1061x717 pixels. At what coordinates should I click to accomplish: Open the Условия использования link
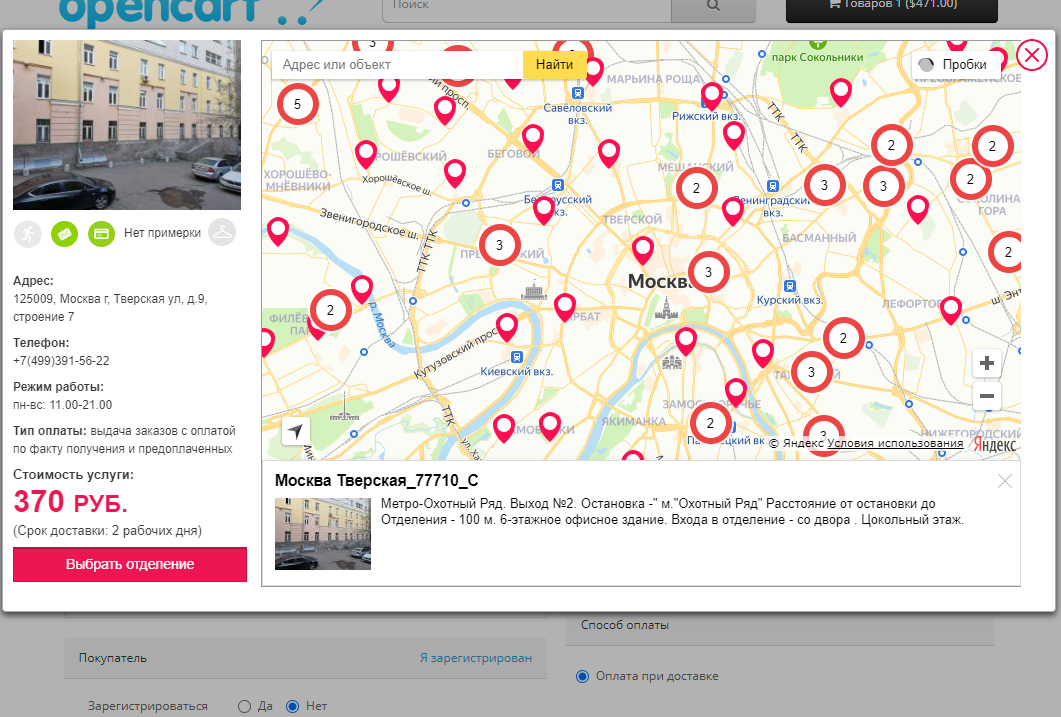(895, 443)
